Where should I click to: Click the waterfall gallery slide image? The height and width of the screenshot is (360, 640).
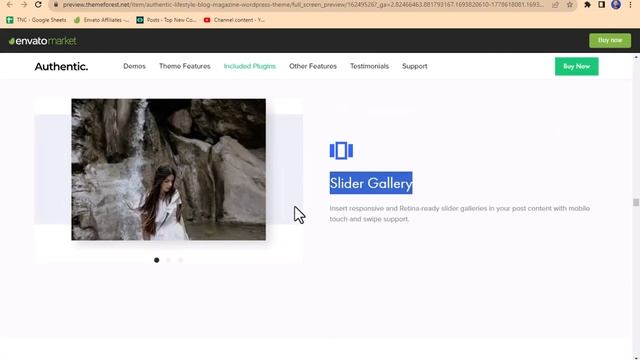click(169, 169)
